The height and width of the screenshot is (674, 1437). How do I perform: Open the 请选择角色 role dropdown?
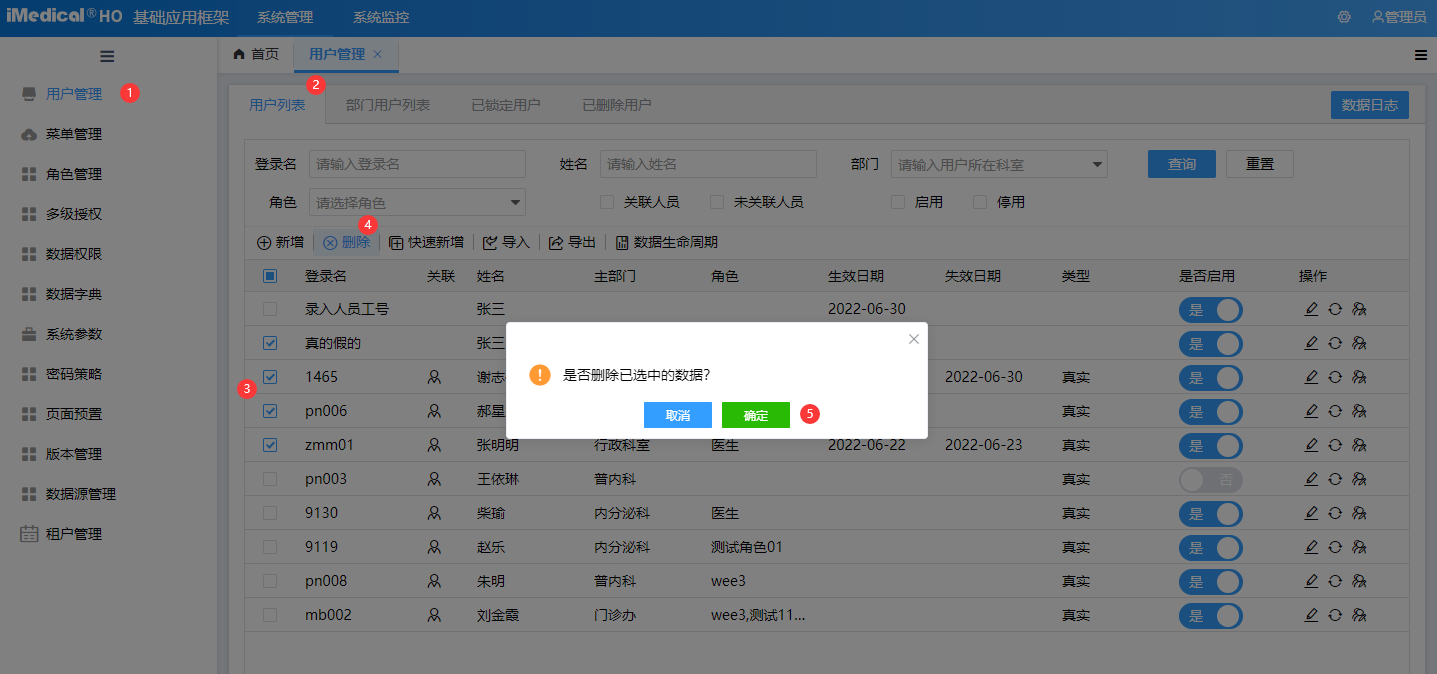point(417,201)
